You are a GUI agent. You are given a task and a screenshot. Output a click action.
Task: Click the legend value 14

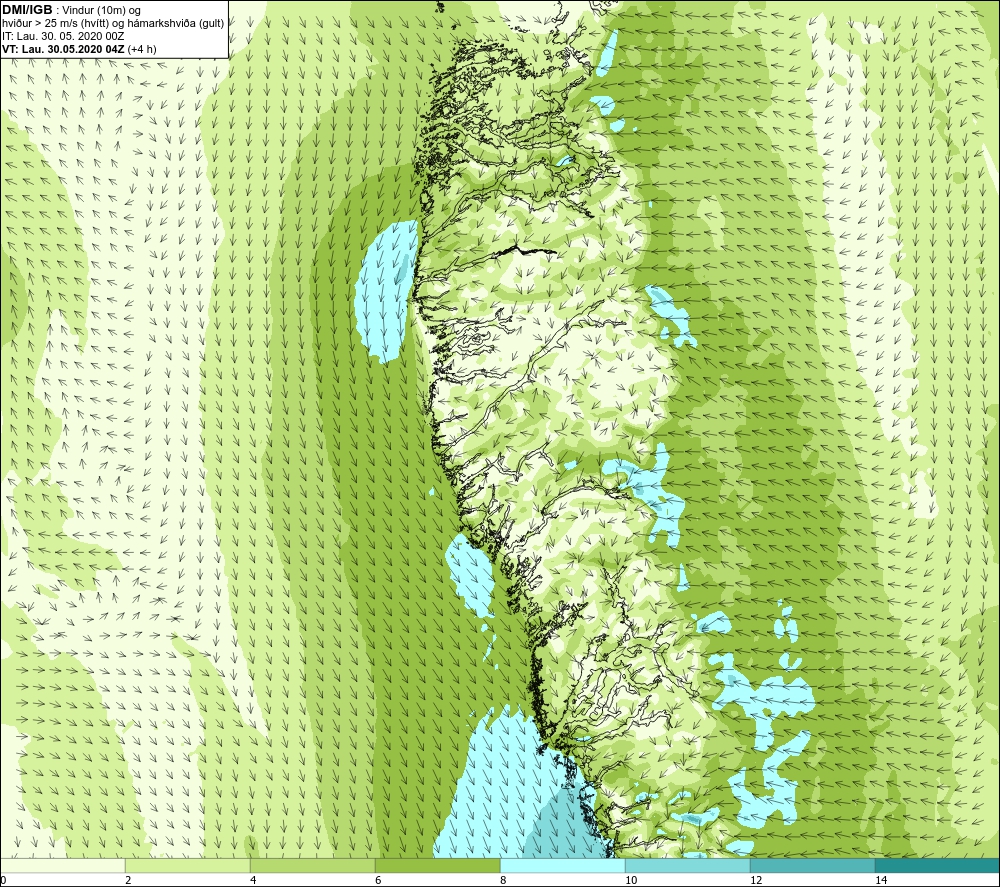(881, 880)
